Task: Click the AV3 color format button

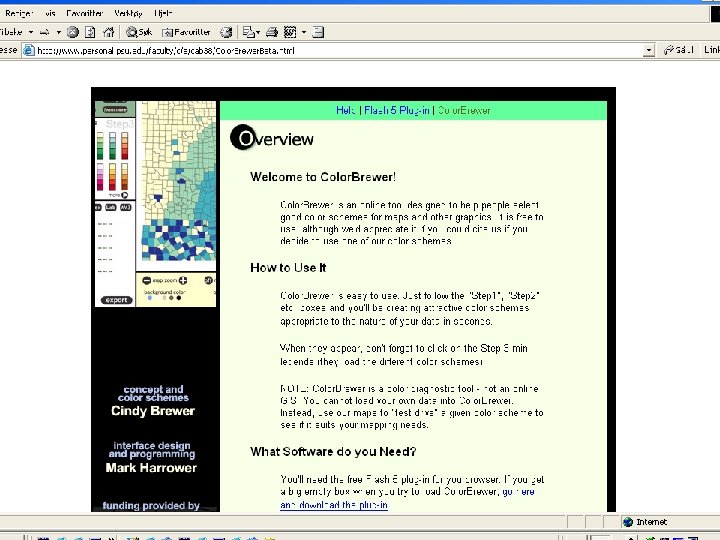Action: tap(125, 208)
